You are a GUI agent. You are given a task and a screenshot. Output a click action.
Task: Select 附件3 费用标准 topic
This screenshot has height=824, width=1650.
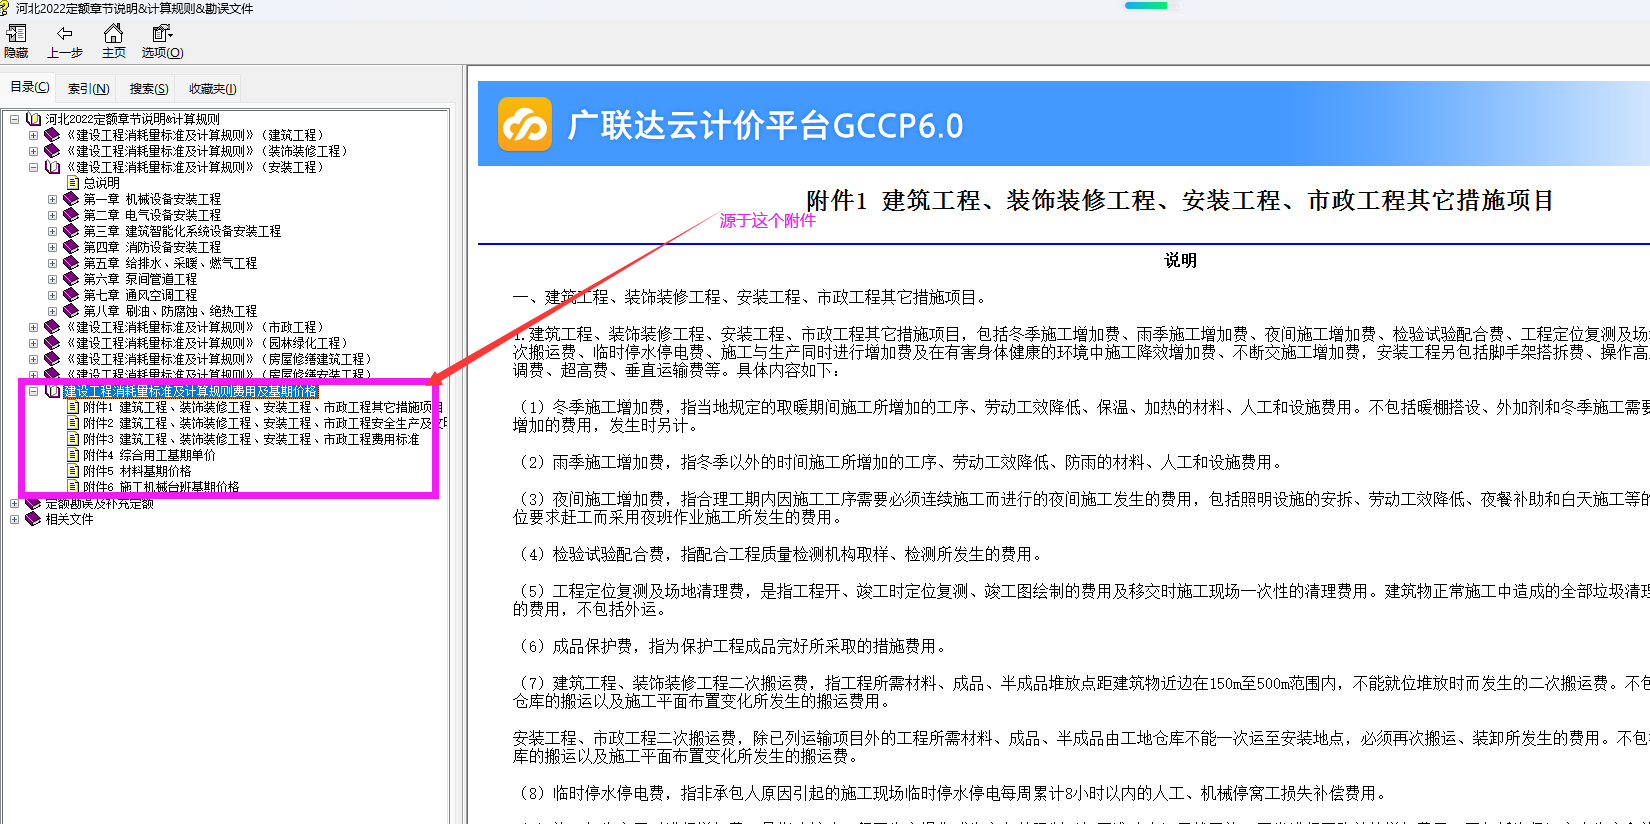[x=251, y=439]
